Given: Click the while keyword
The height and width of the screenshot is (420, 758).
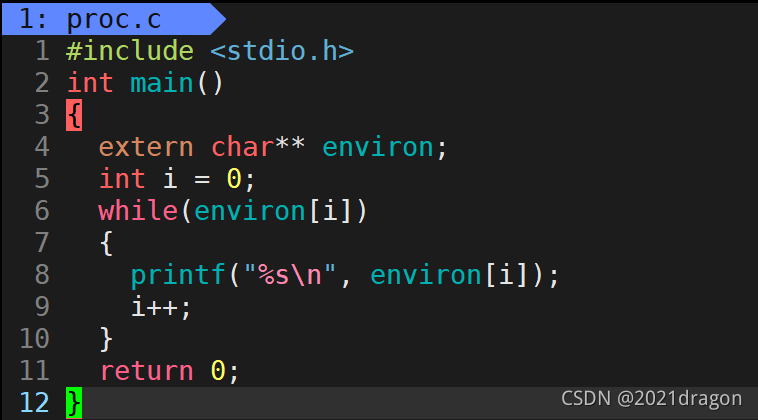Looking at the screenshot, I should point(138,211).
